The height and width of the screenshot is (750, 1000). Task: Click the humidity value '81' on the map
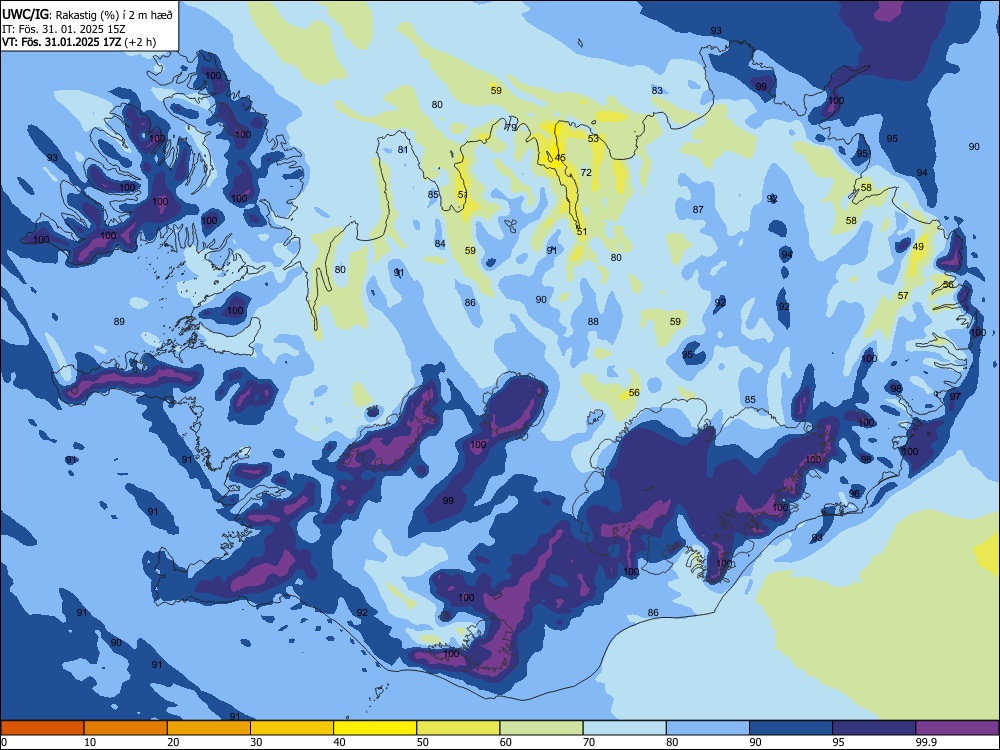tap(403, 150)
